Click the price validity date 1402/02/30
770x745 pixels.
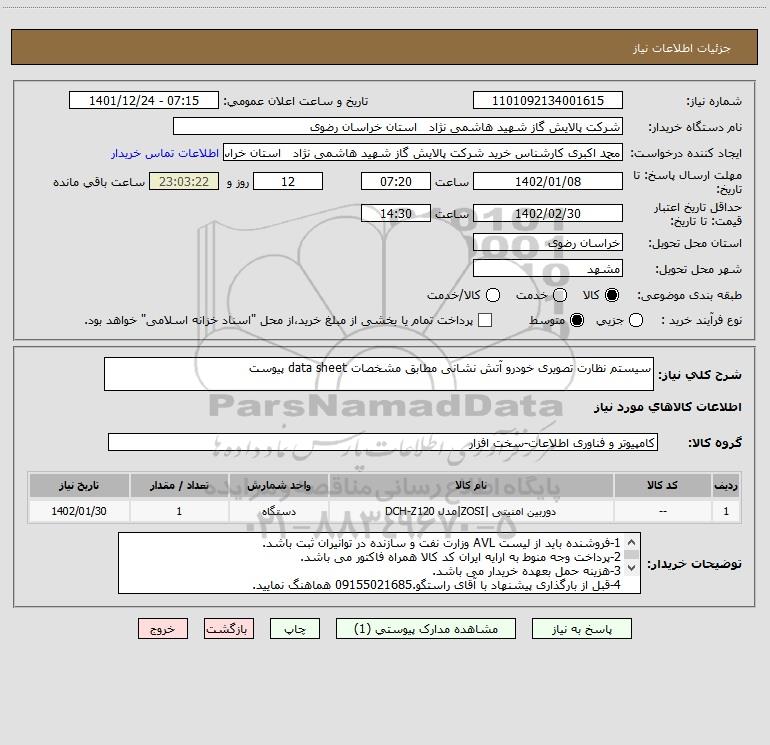click(x=548, y=213)
